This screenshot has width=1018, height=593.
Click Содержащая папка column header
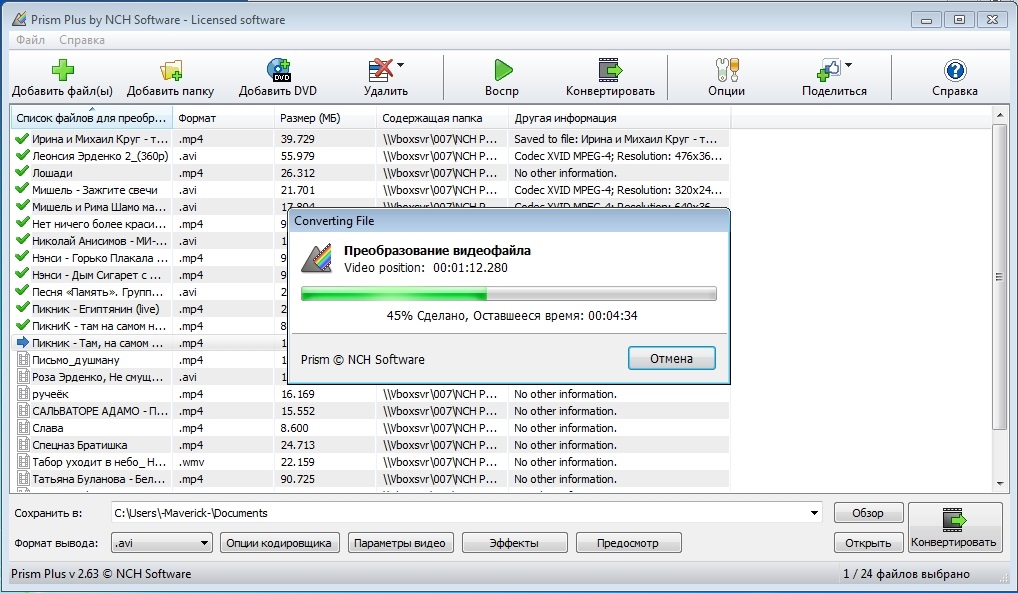click(x=442, y=118)
